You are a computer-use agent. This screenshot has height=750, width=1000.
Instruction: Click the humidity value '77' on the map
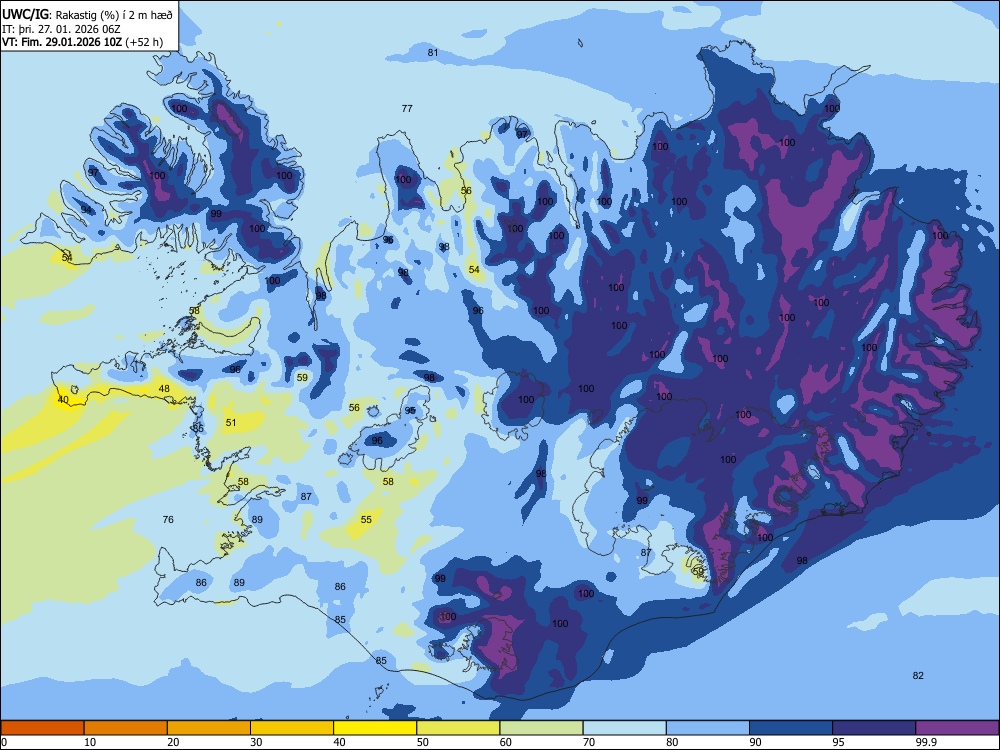[x=407, y=108]
